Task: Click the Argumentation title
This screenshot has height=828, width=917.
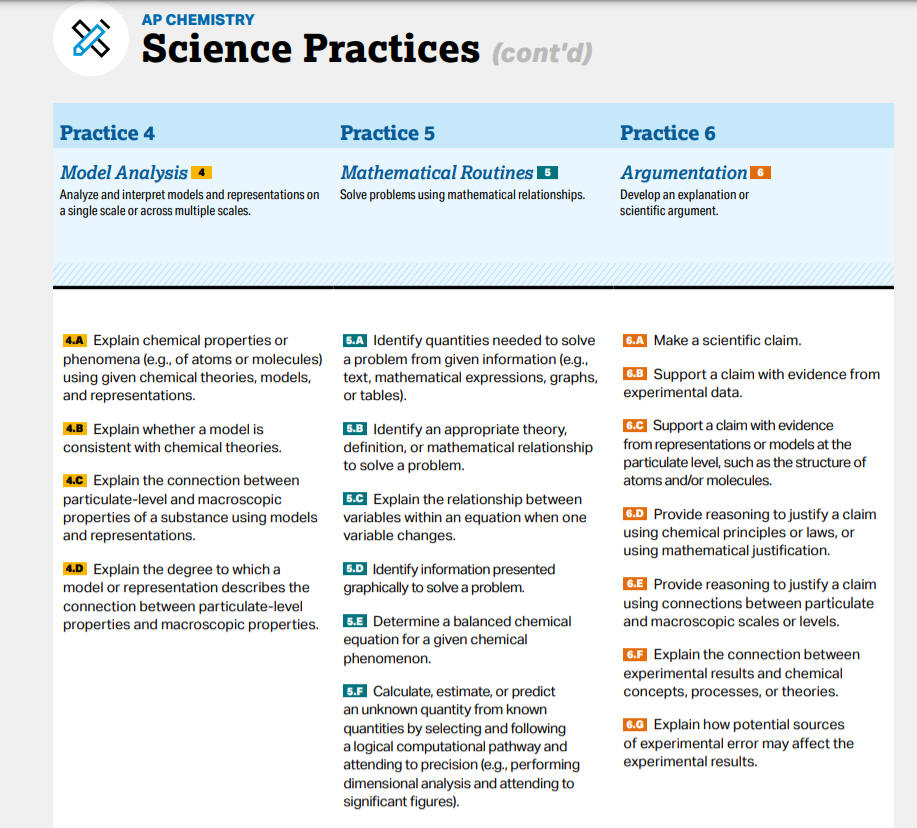Action: tap(683, 173)
